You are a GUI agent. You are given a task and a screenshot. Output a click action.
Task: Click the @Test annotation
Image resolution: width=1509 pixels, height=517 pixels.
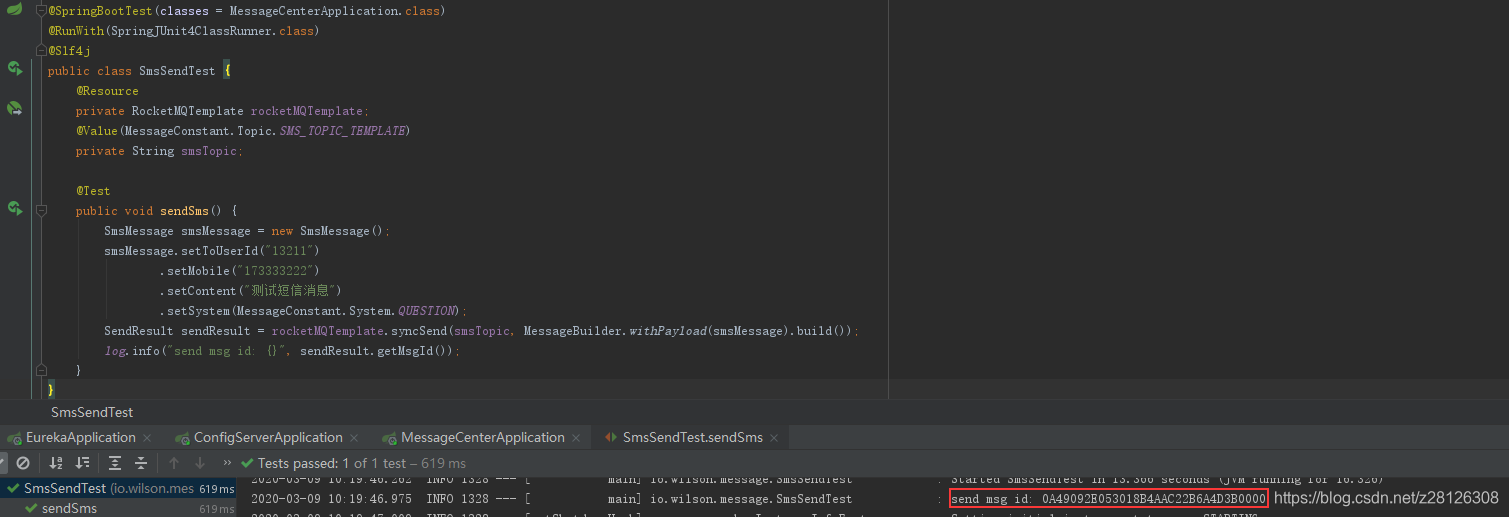point(93,191)
